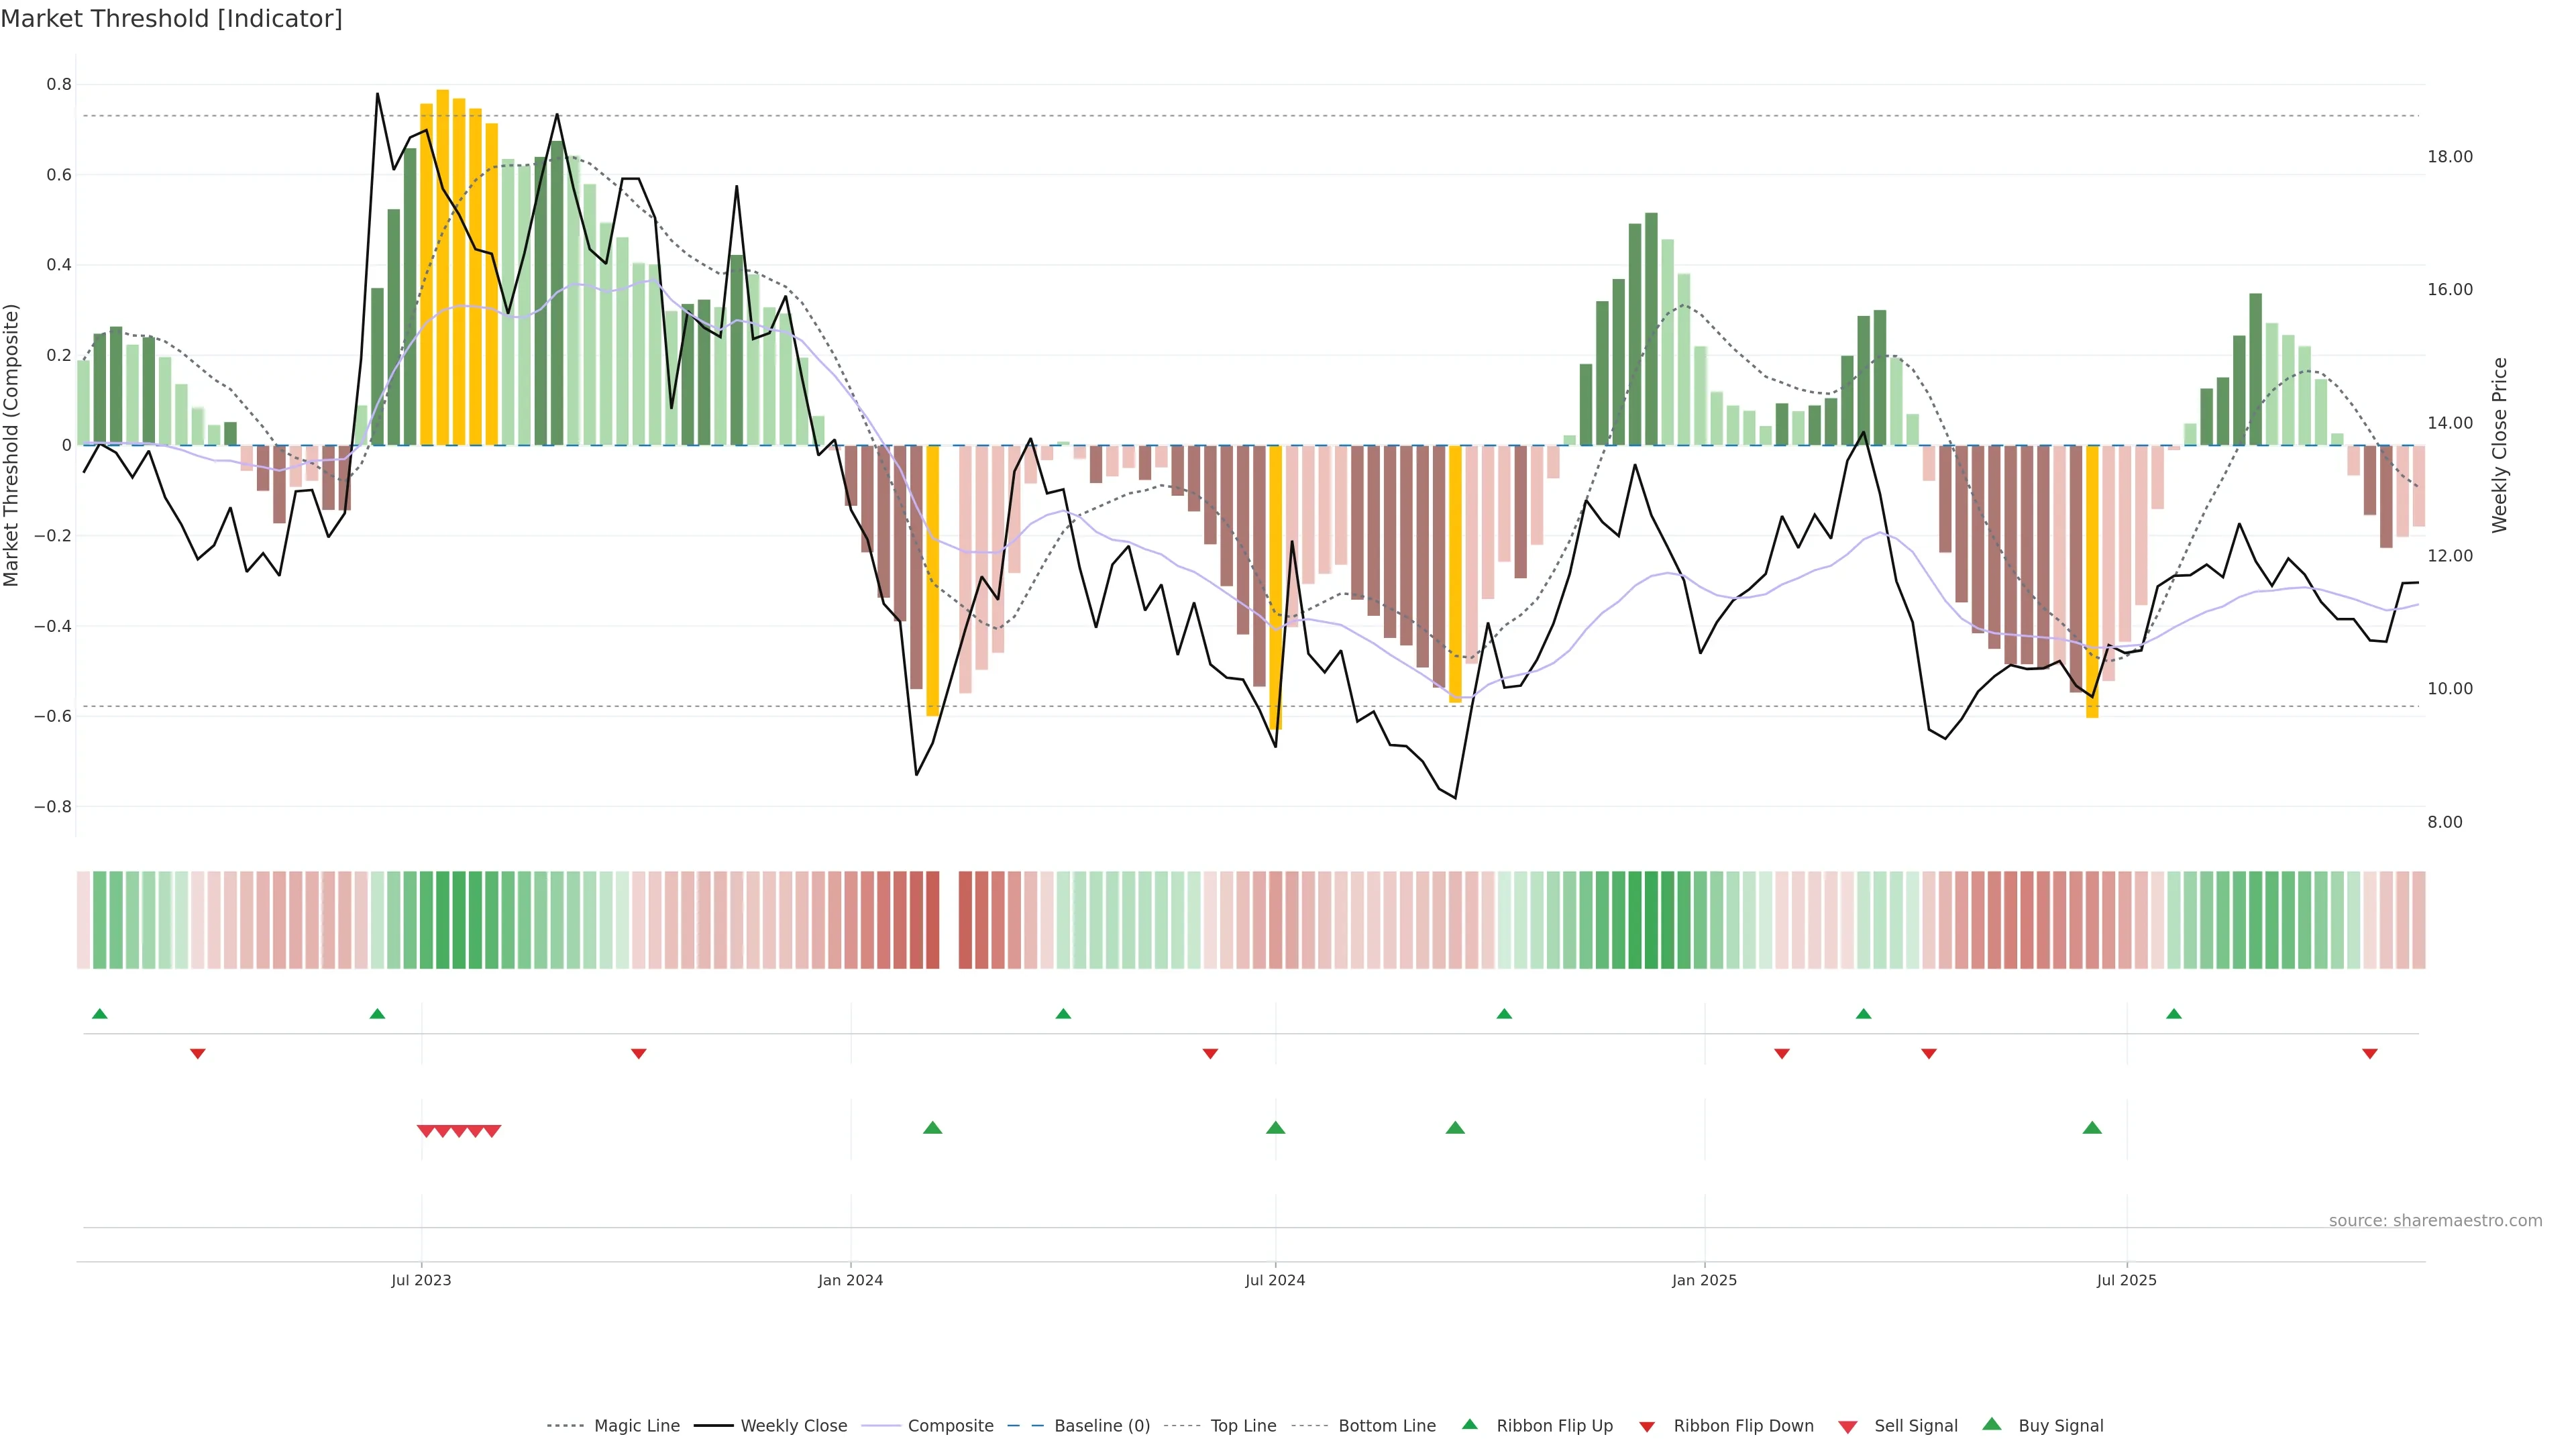2576x1449 pixels.
Task: Click the first green flip-up triangle marker
Action: tap(99, 1014)
